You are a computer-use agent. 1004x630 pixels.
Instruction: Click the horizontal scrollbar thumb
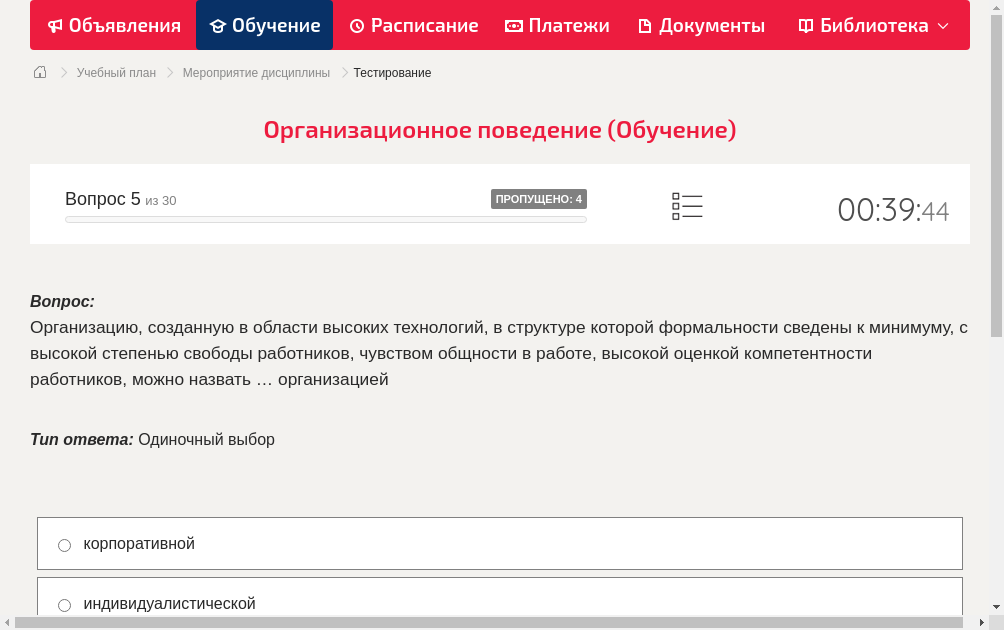pos(489,622)
